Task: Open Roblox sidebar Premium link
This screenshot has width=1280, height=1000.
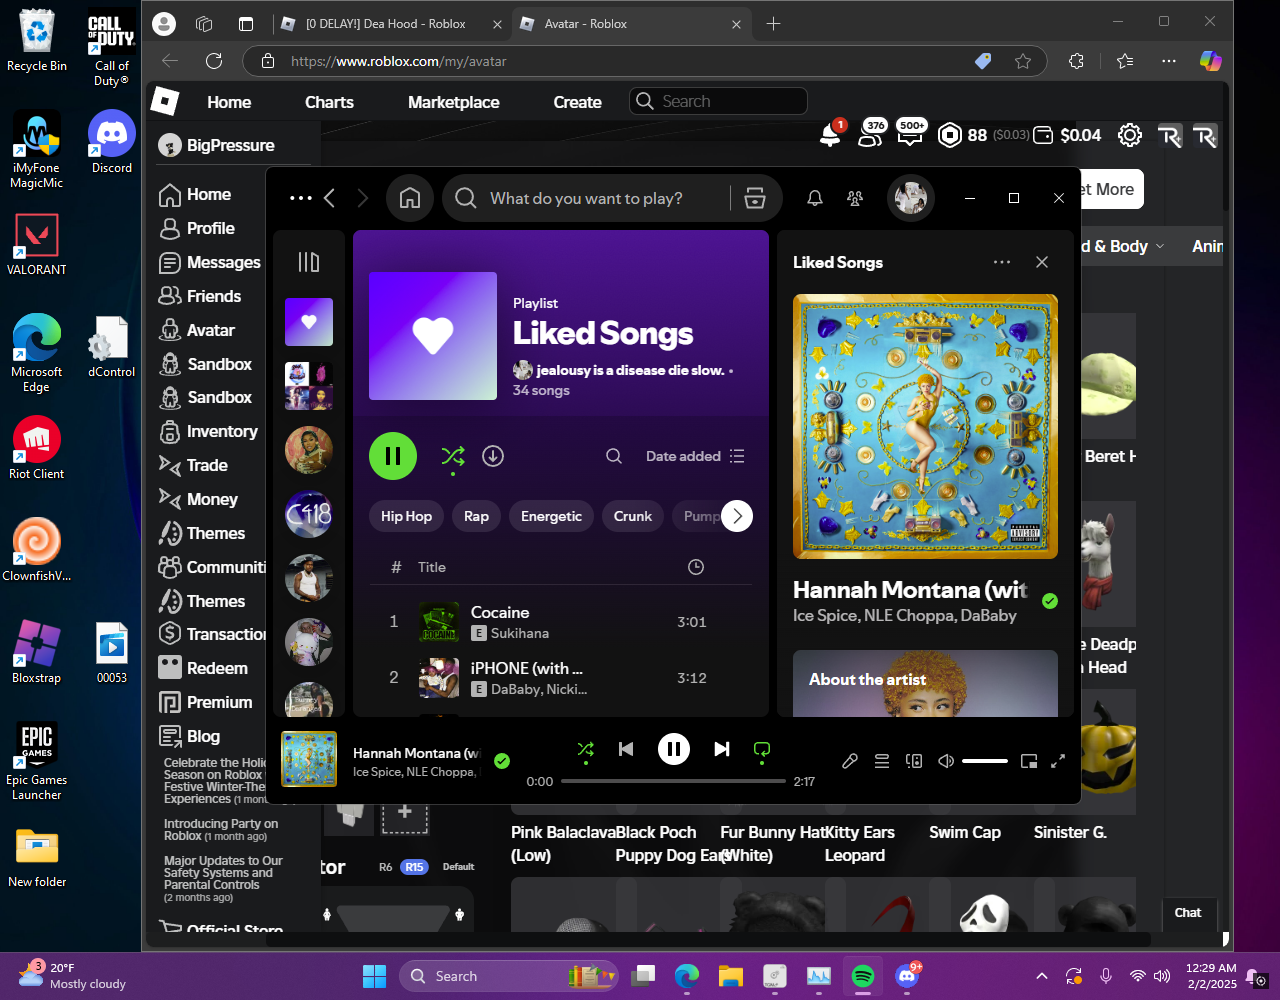Action: [x=205, y=702]
